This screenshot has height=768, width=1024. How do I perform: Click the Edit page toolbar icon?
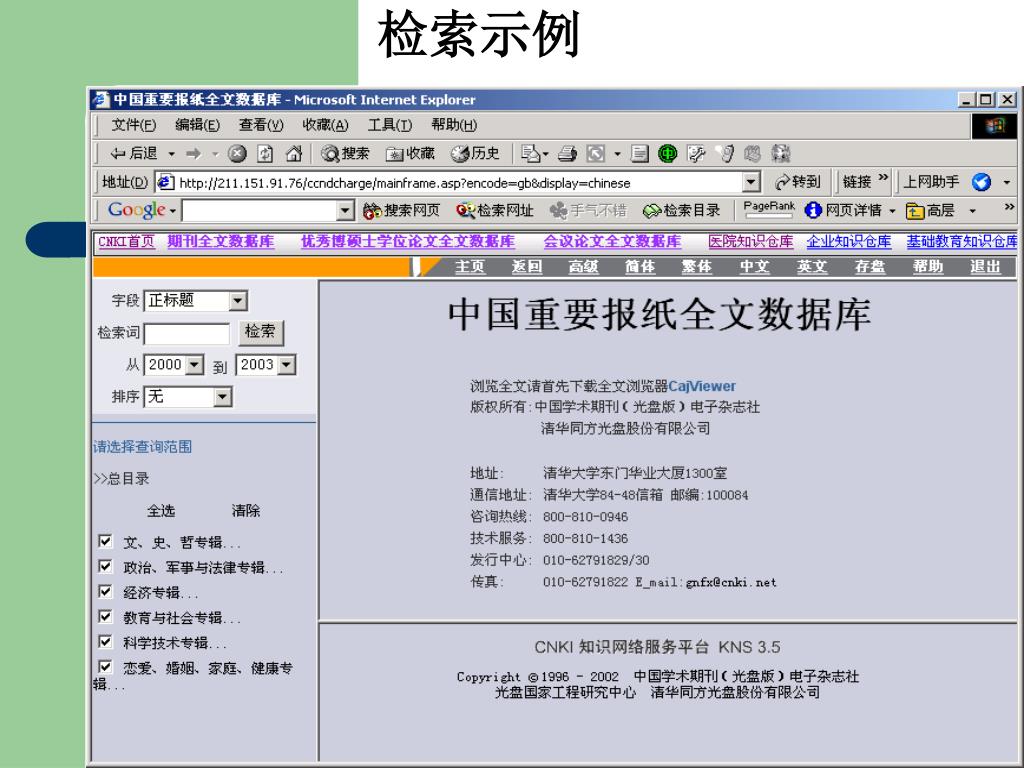point(696,153)
